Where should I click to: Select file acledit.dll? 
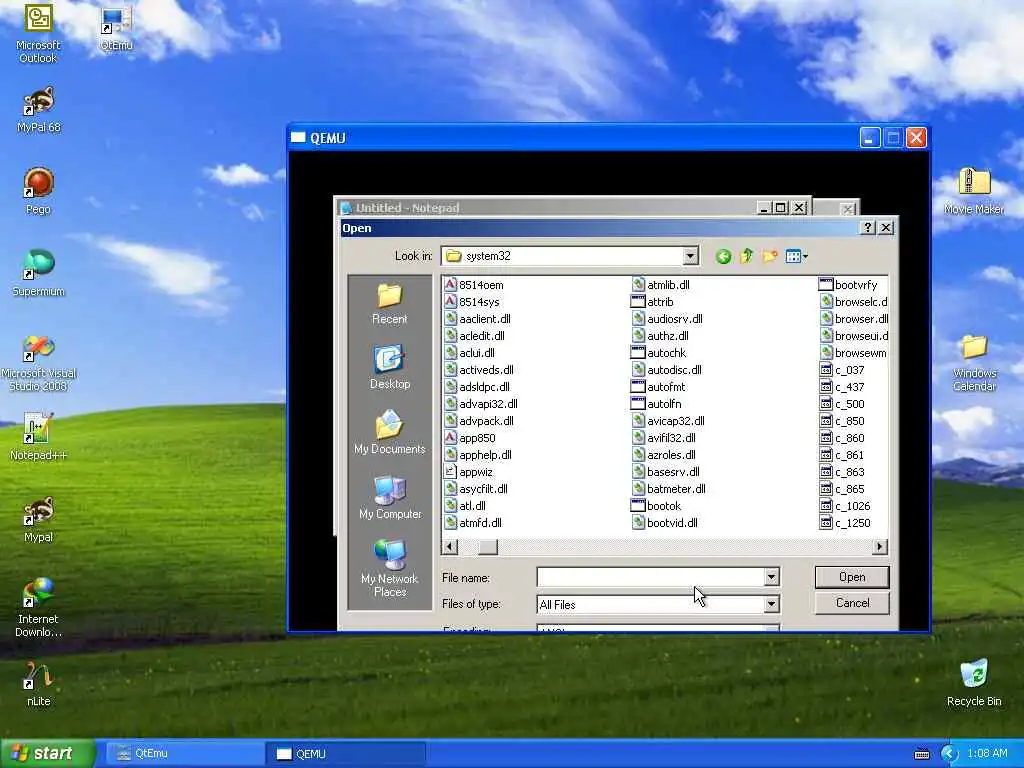475,336
